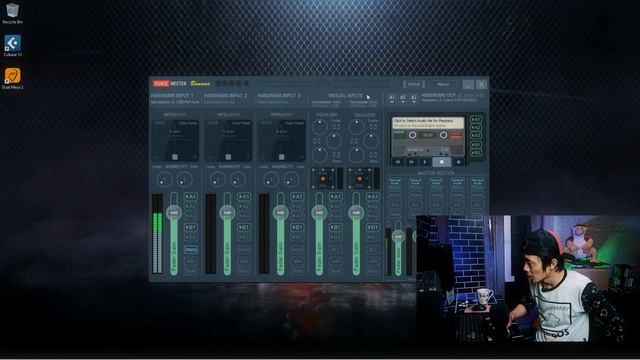Click the Comp knob on Hardware Input 2

(218, 179)
